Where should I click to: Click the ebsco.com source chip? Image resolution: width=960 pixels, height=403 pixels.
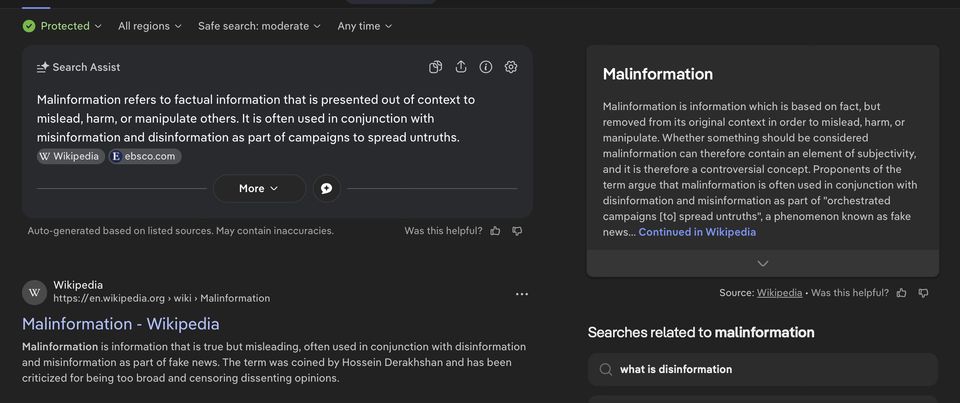pos(145,156)
